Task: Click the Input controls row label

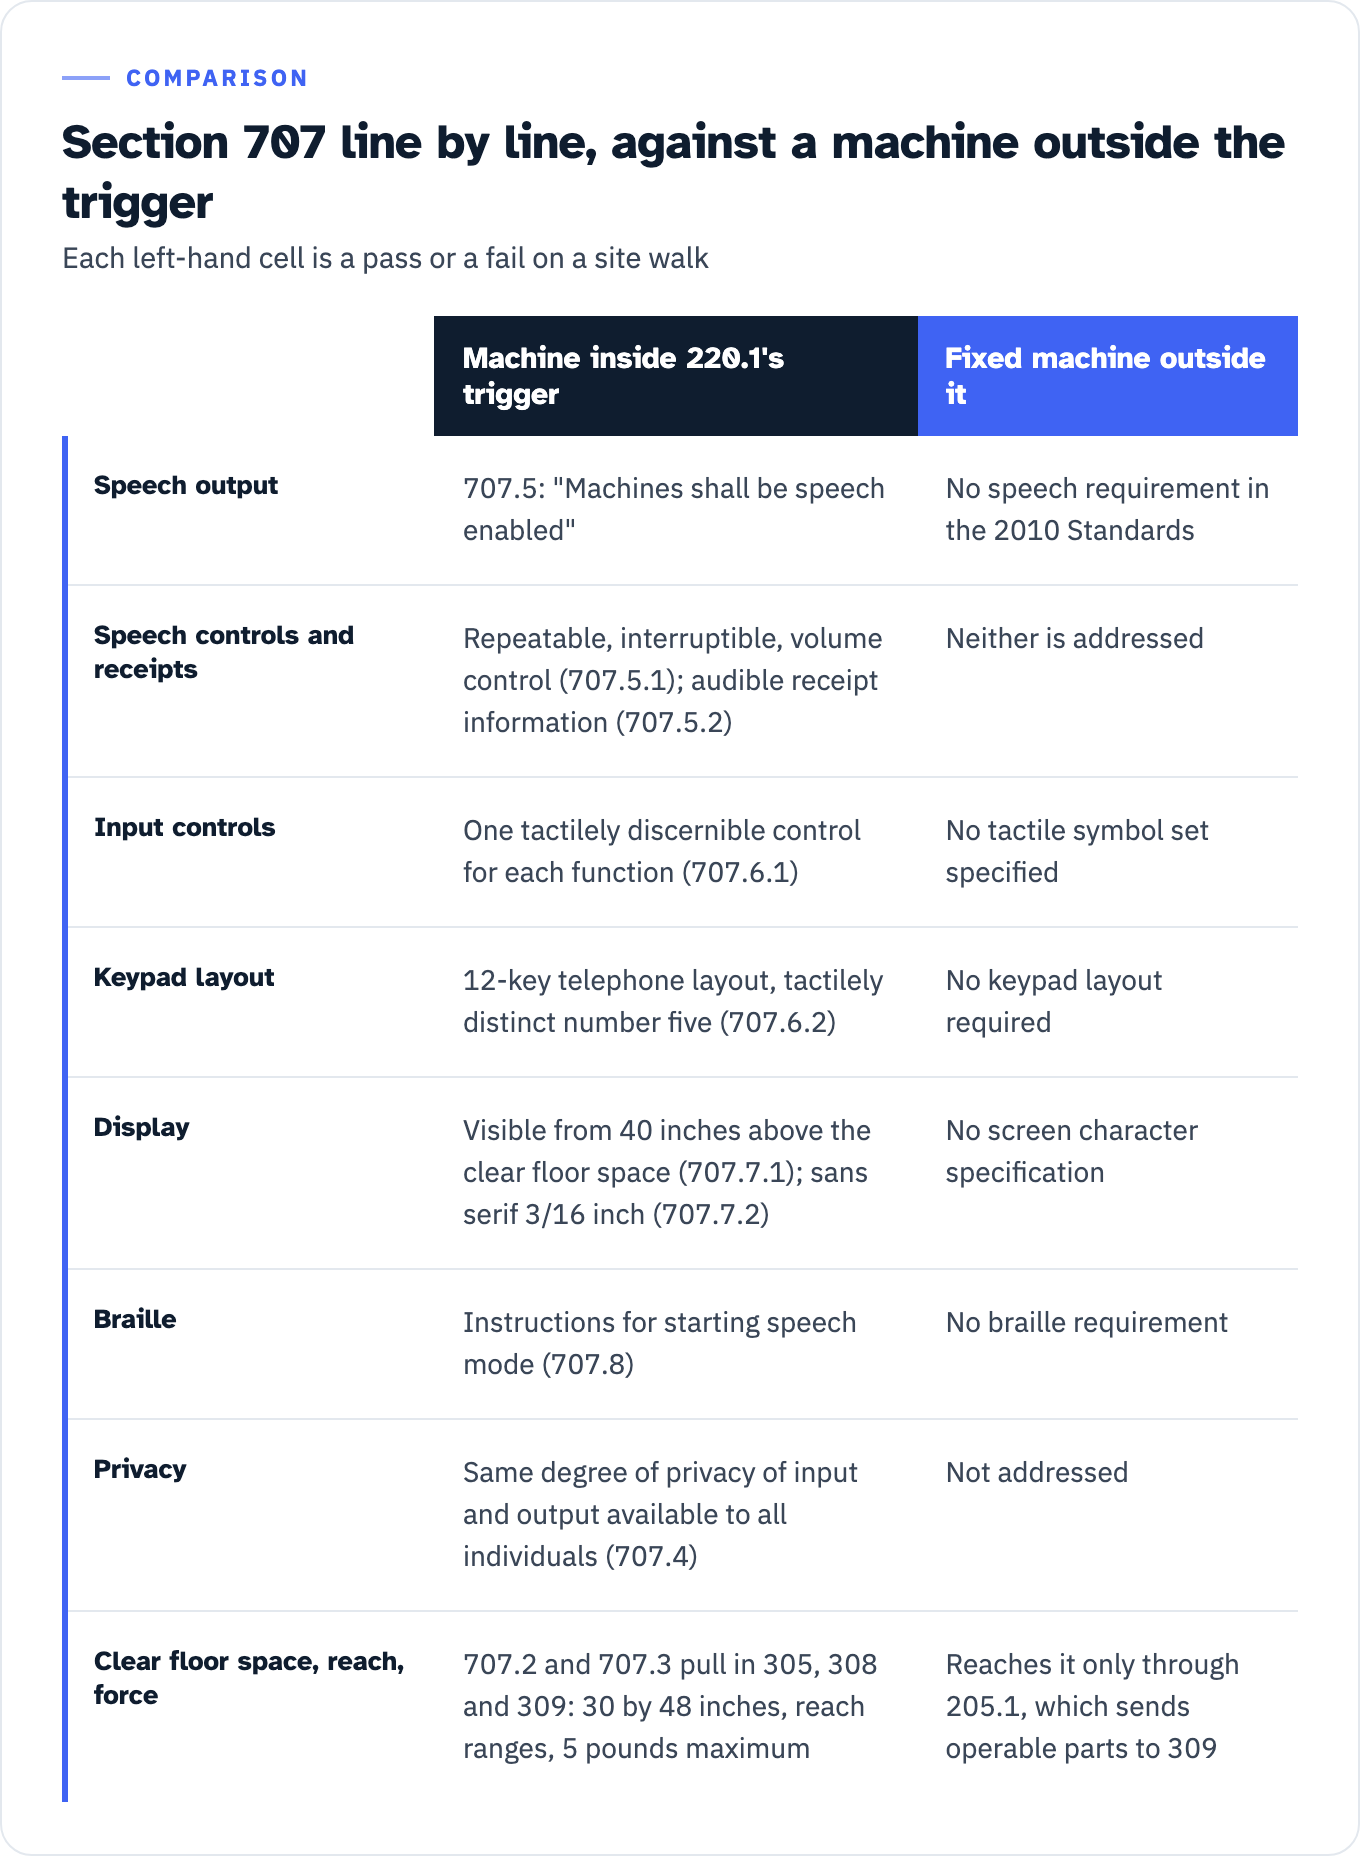Action: [184, 827]
